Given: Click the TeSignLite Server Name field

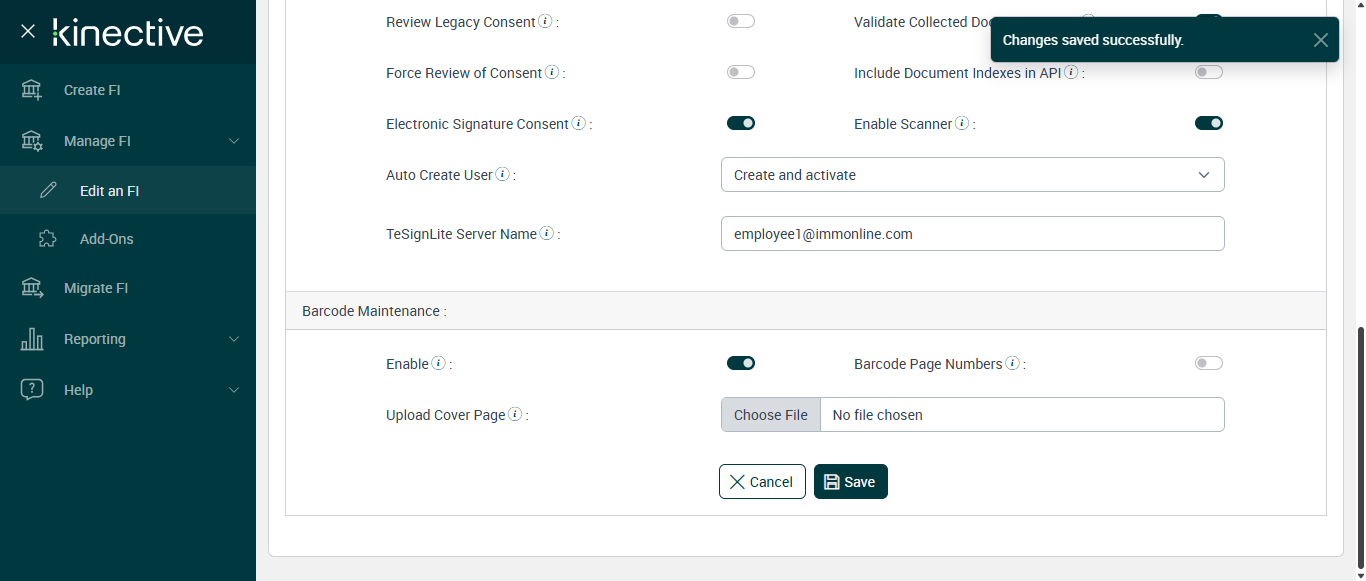Looking at the screenshot, I should pos(972,234).
